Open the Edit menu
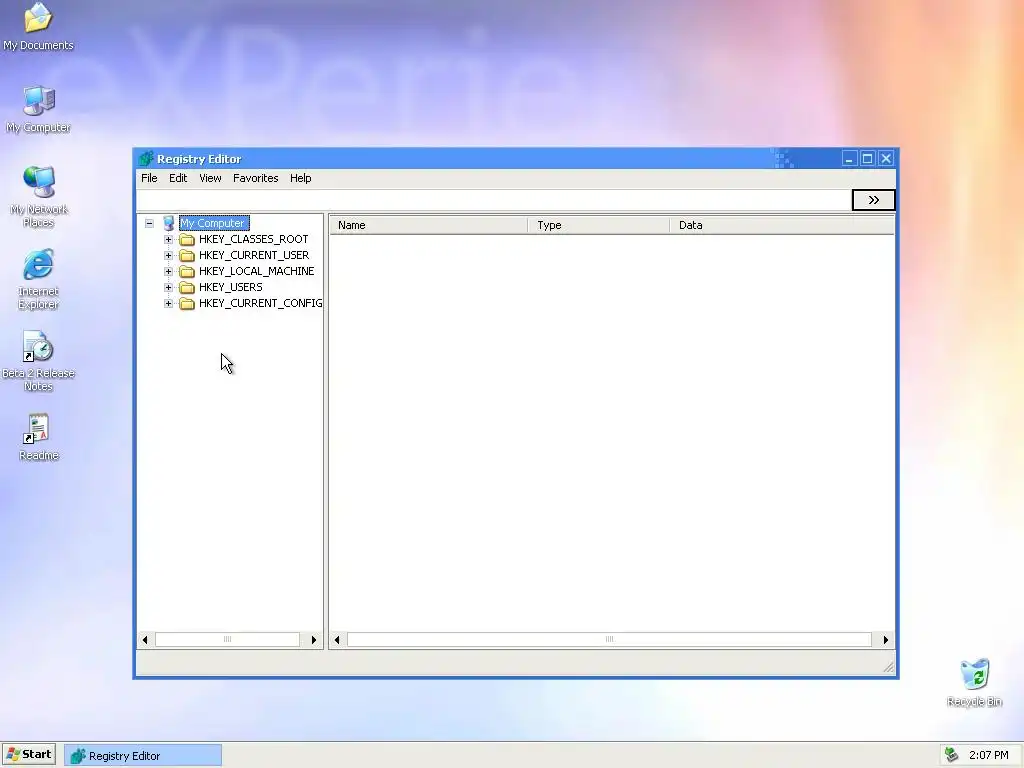Screen dimensions: 1024x768 click(178, 178)
